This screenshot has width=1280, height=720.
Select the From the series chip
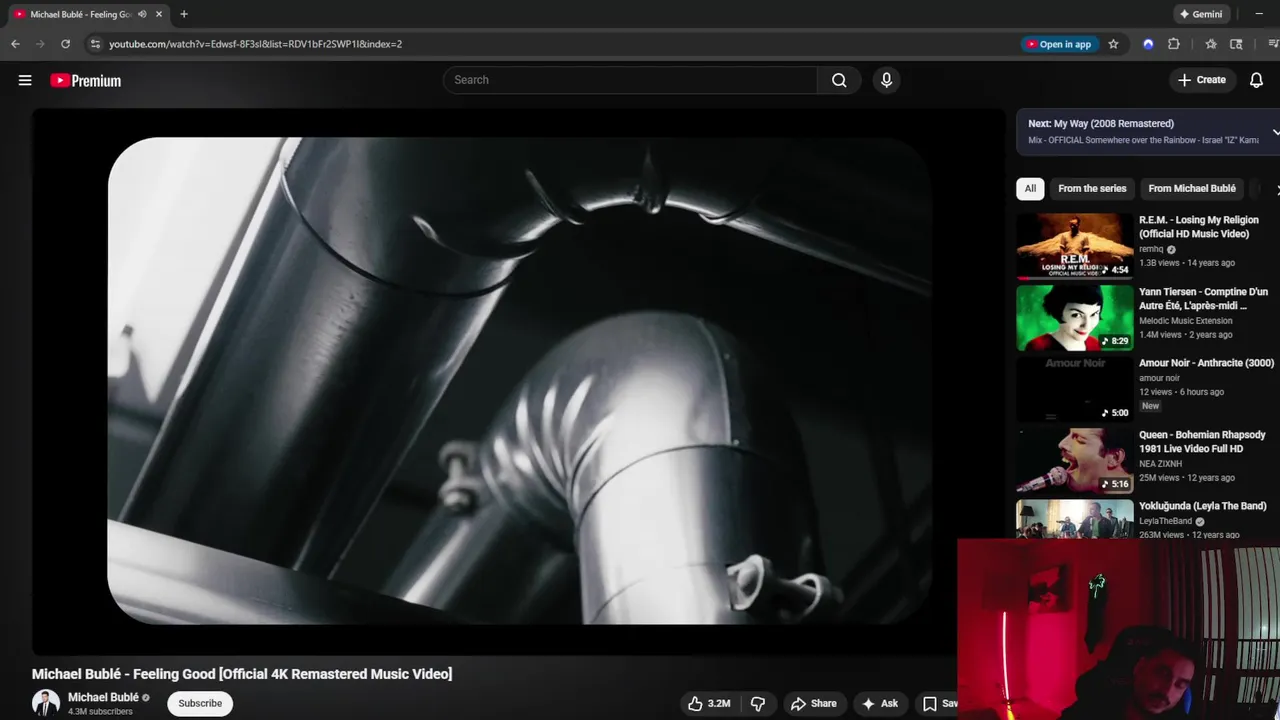click(x=1092, y=188)
